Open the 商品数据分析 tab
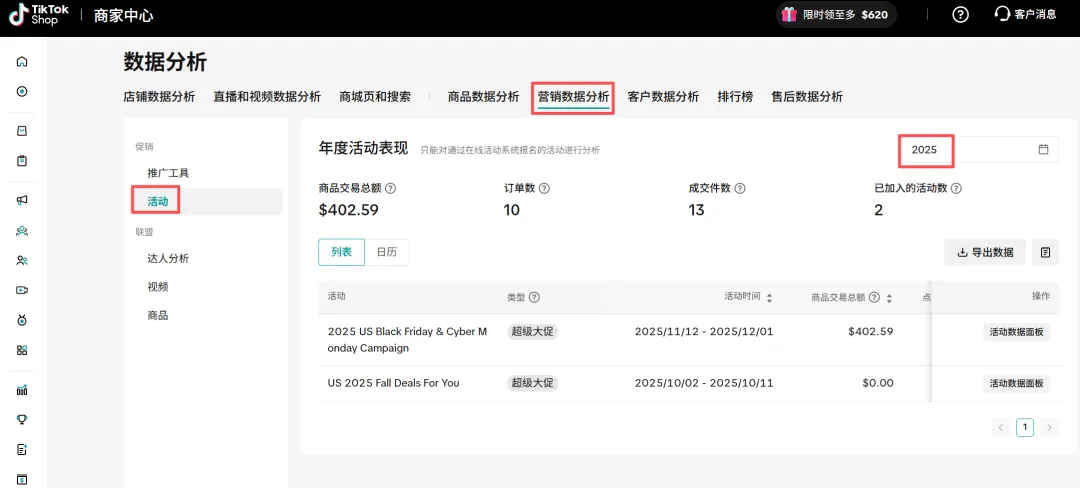 click(483, 97)
